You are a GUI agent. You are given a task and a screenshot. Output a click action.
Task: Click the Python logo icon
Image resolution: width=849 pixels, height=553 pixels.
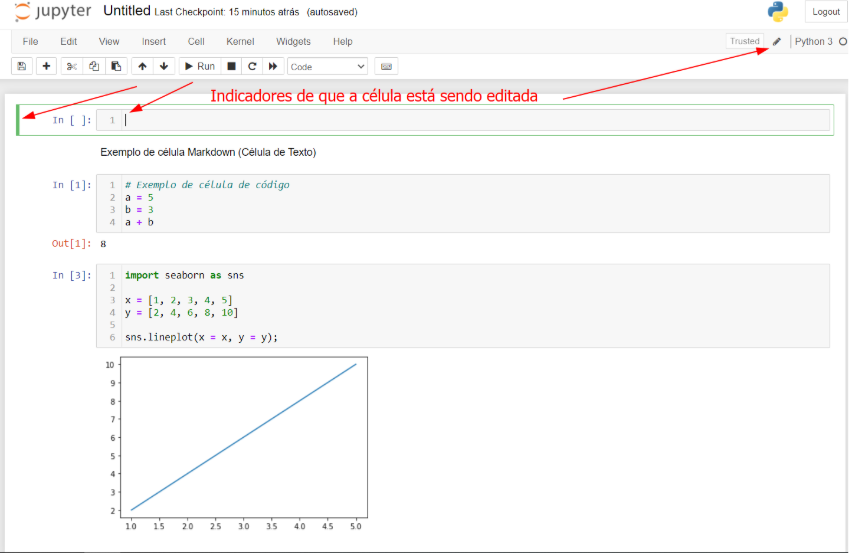[x=778, y=11]
